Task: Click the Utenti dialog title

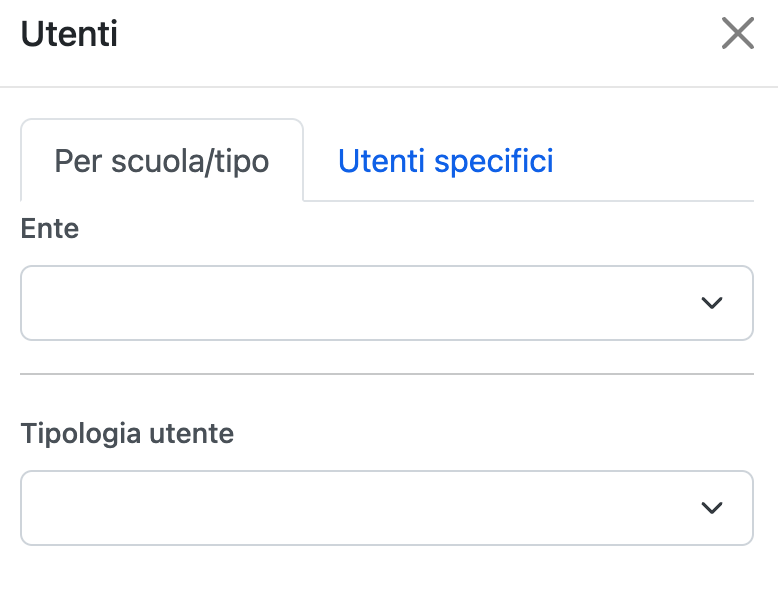Action: pos(70,35)
